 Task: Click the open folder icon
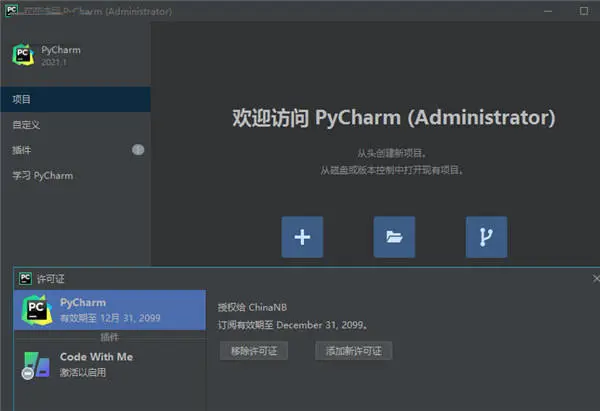tap(394, 237)
